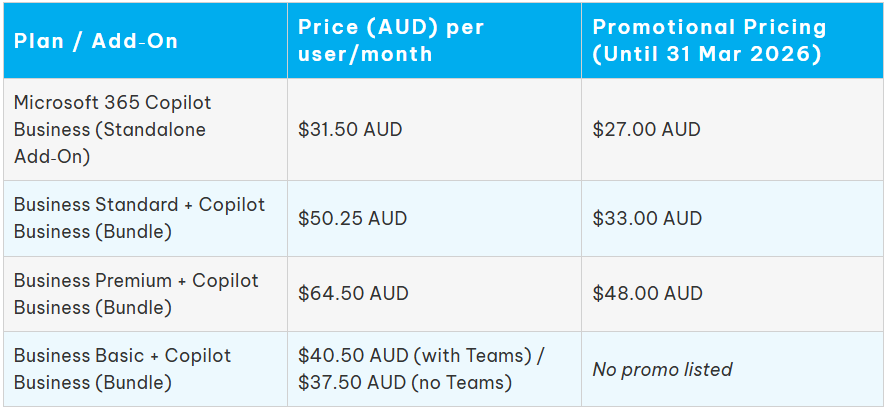This screenshot has height=409, width=889.
Task: Click the $64.50 AUD price cell
Action: pyautogui.click(x=353, y=294)
